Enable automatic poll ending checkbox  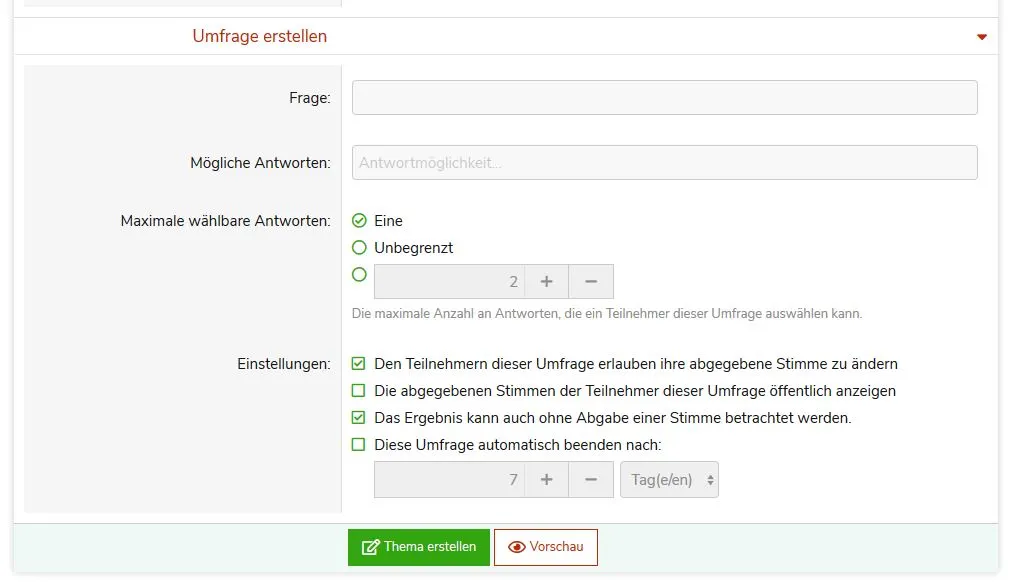tap(359, 445)
